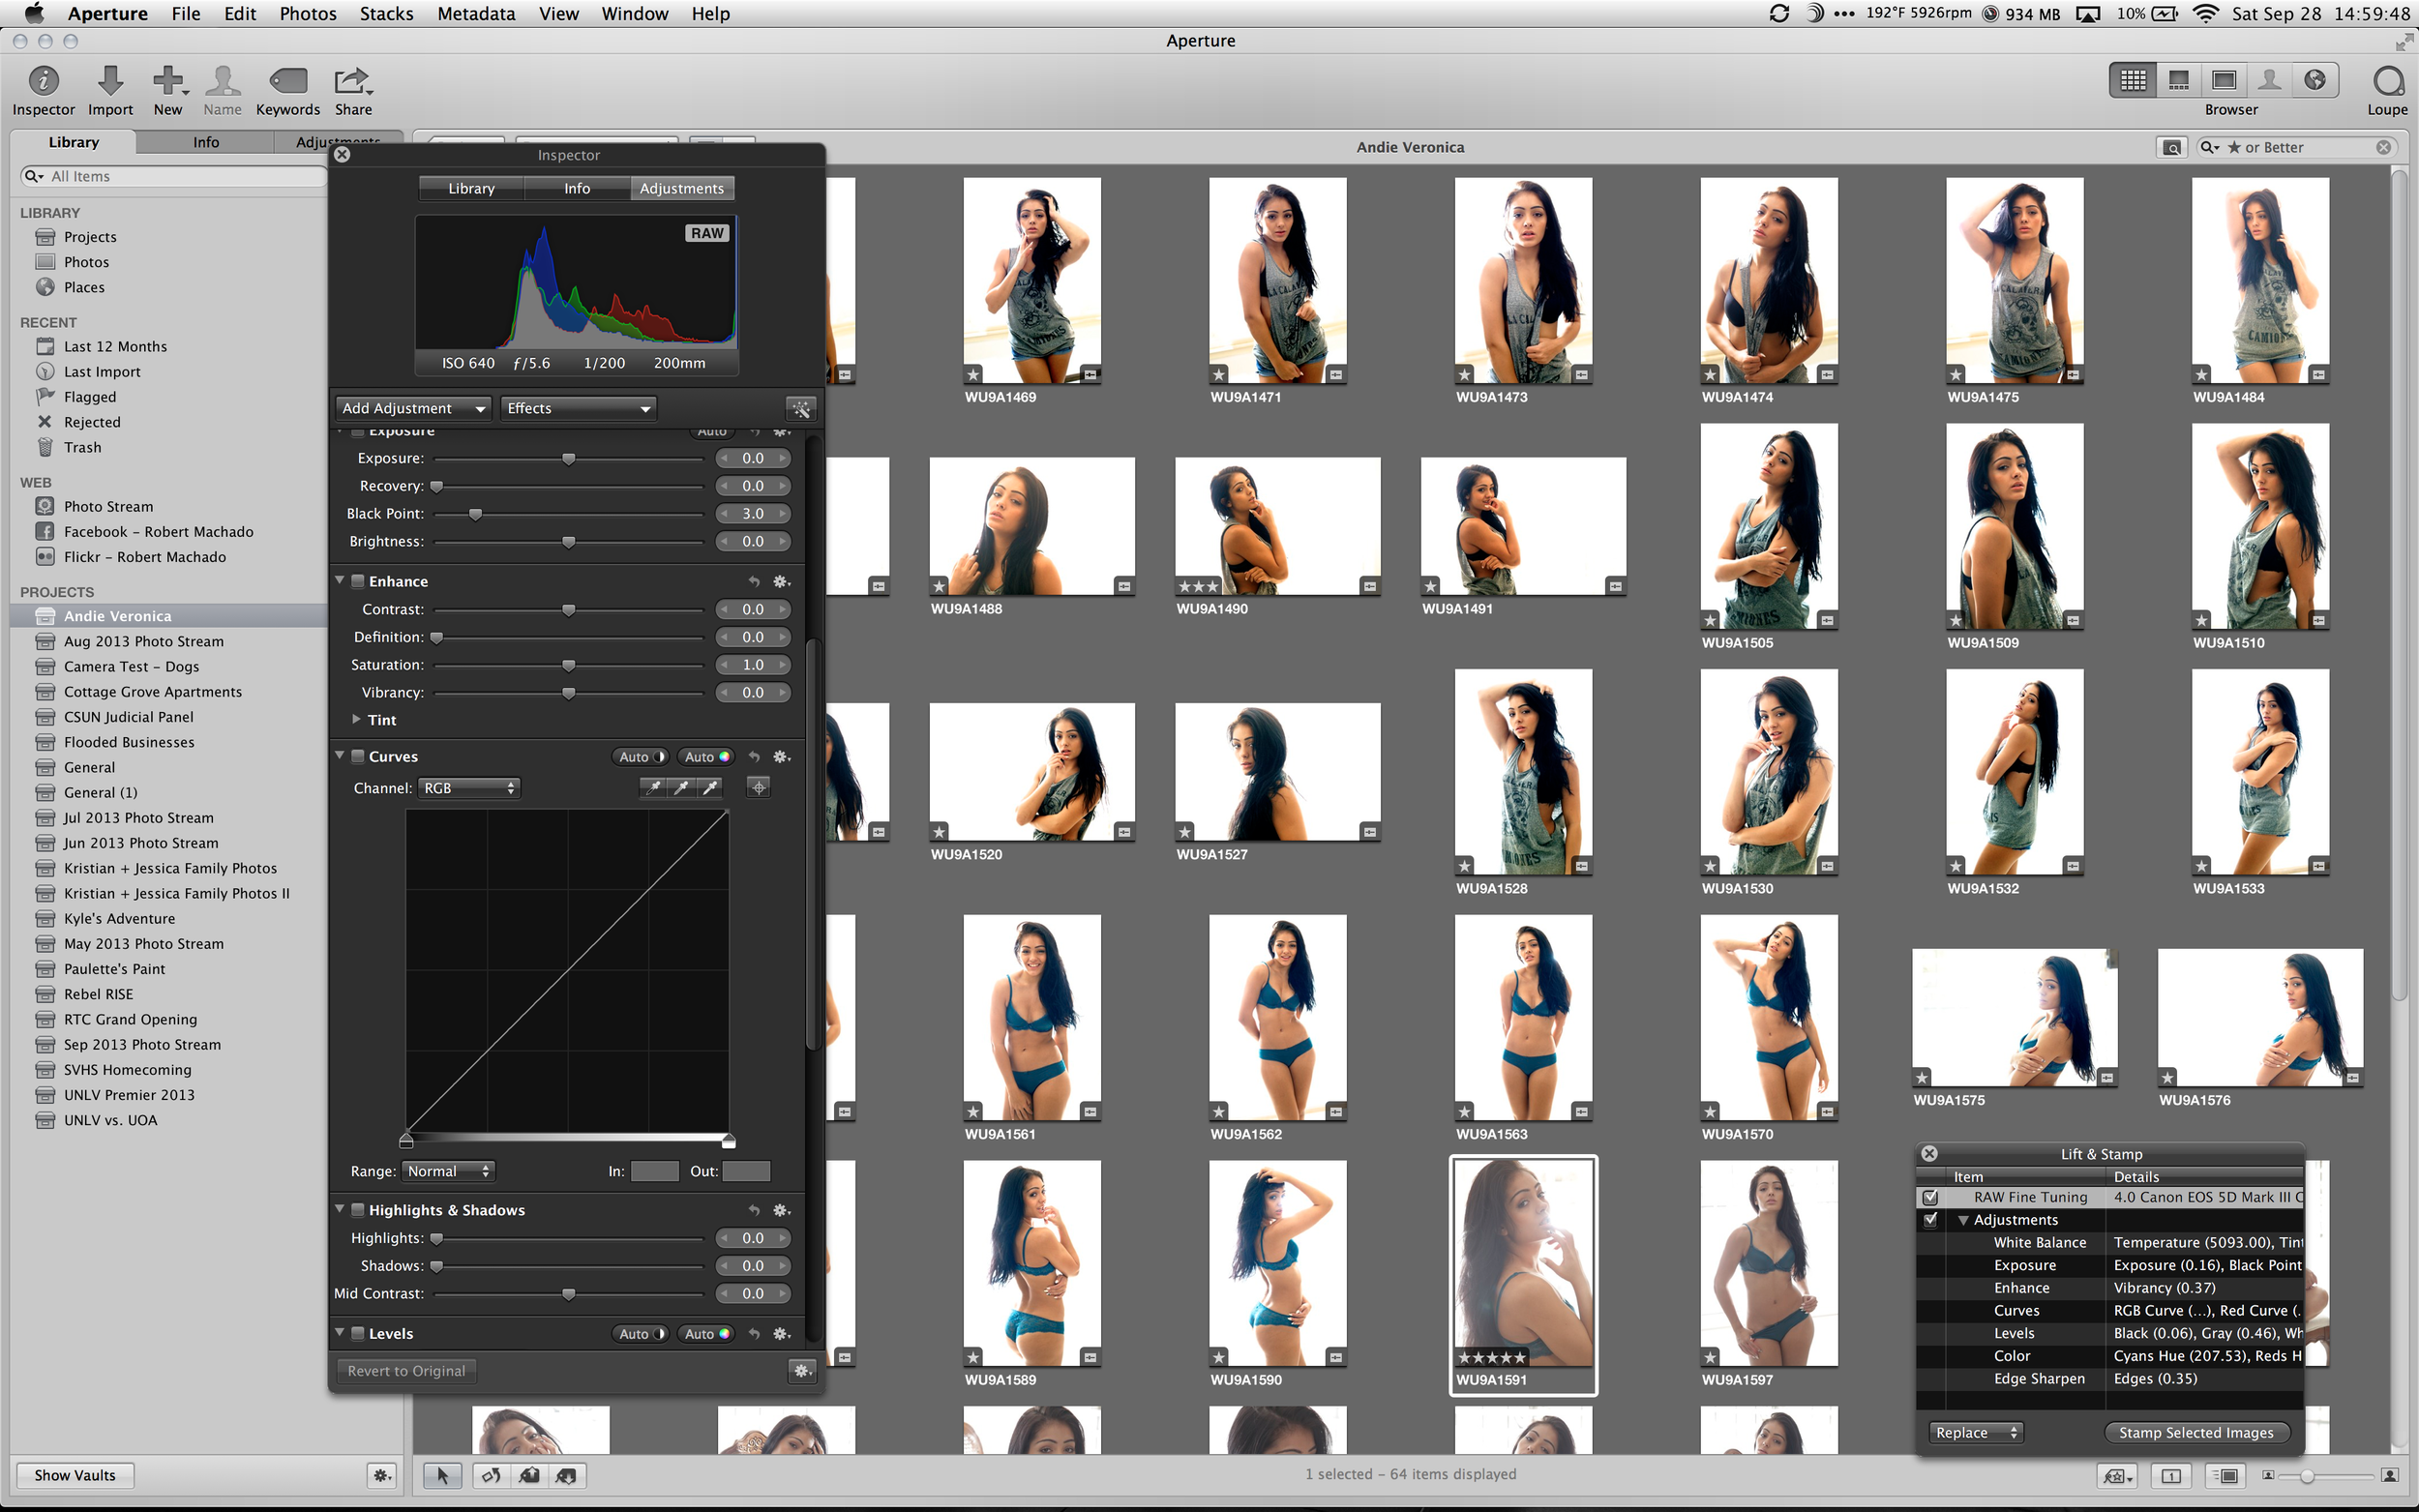Click Revert to Original button
This screenshot has width=2419, height=1512.
(406, 1371)
